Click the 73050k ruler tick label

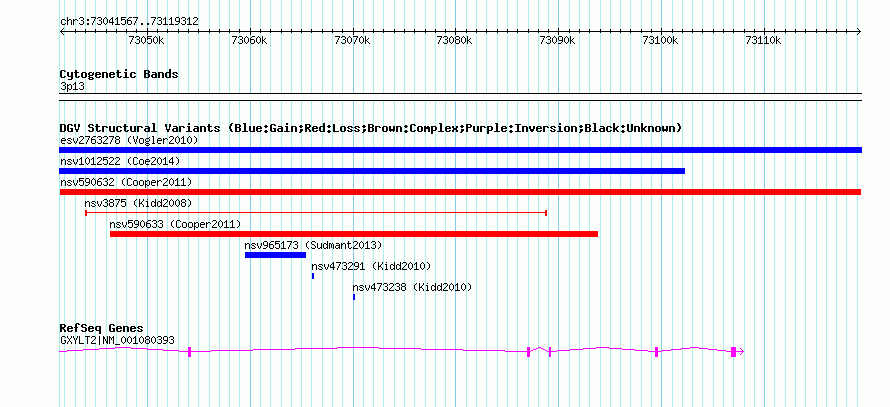(146, 41)
